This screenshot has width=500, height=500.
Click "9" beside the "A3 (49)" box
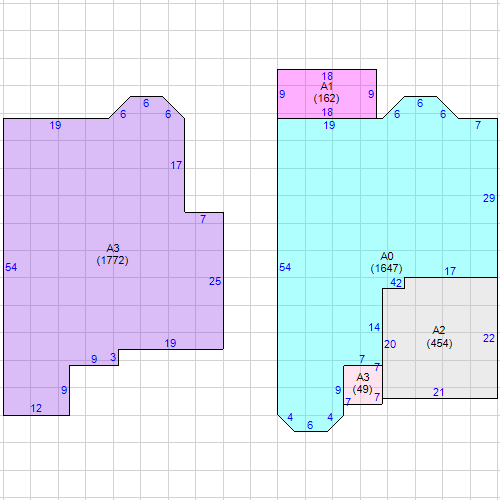pos(338,390)
